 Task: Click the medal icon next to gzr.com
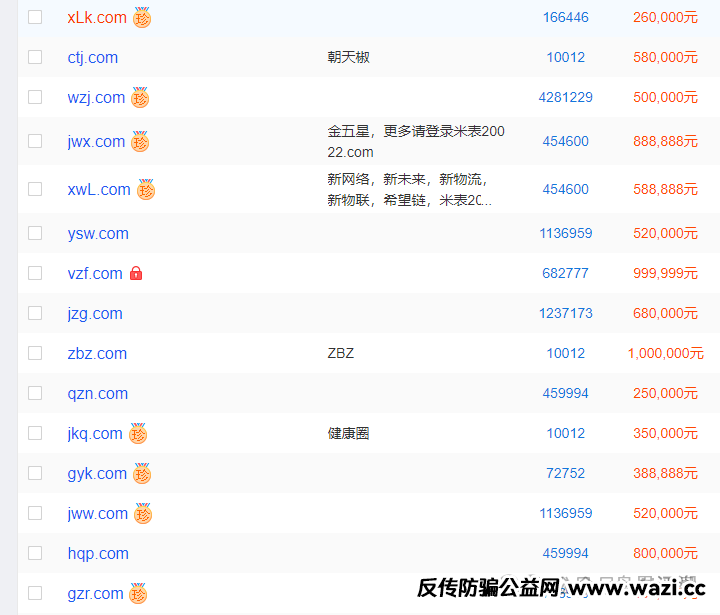139,594
